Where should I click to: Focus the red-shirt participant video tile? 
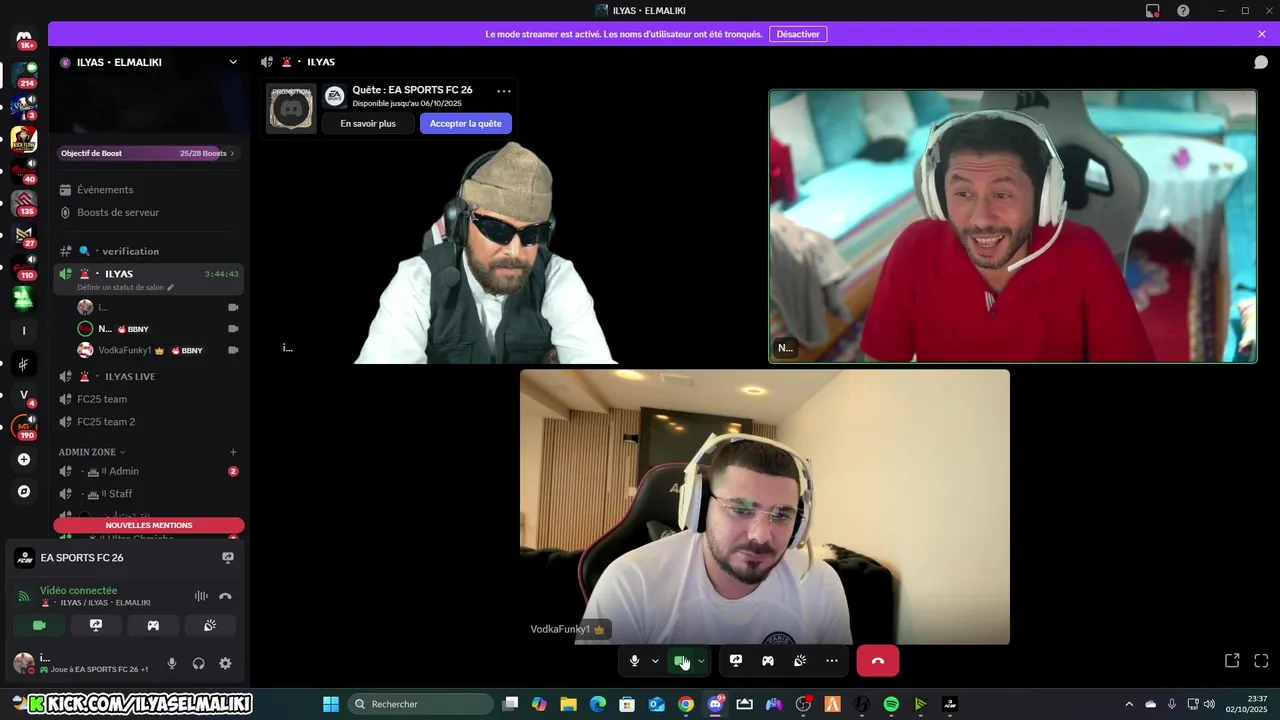coord(1013,226)
